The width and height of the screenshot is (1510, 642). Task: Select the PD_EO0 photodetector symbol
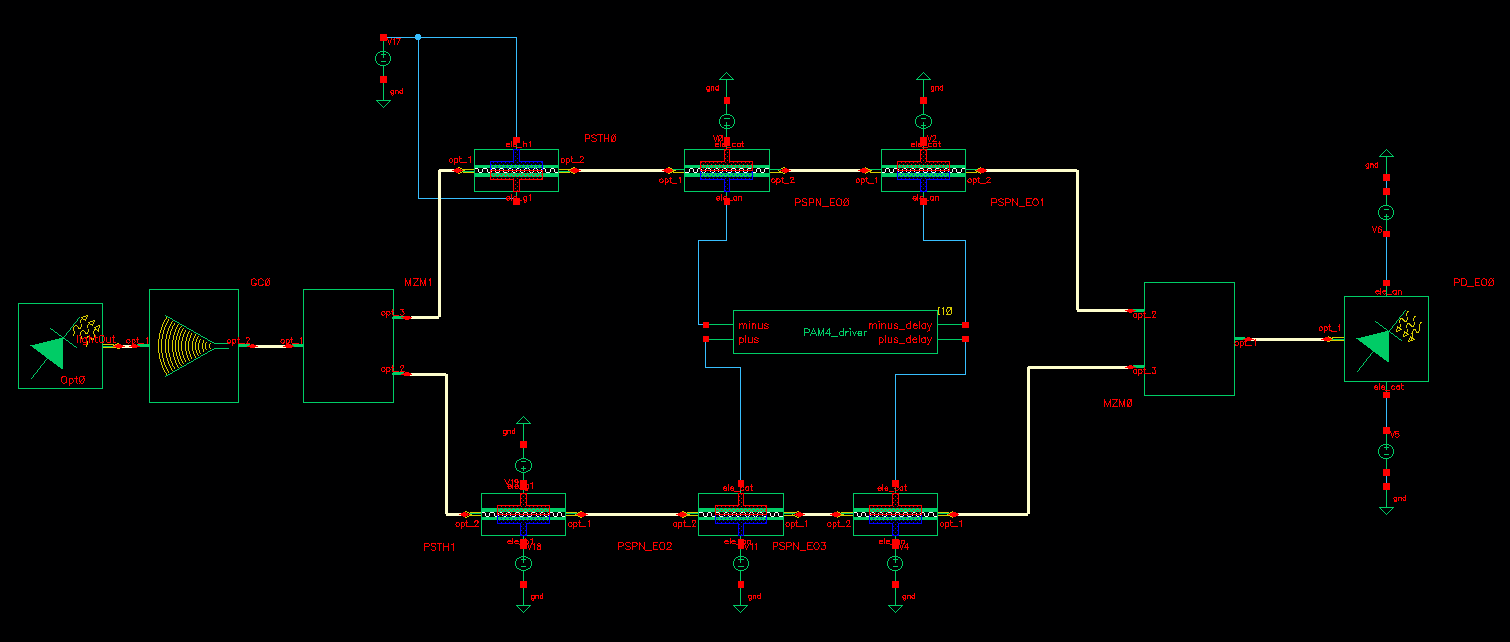click(x=1386, y=339)
